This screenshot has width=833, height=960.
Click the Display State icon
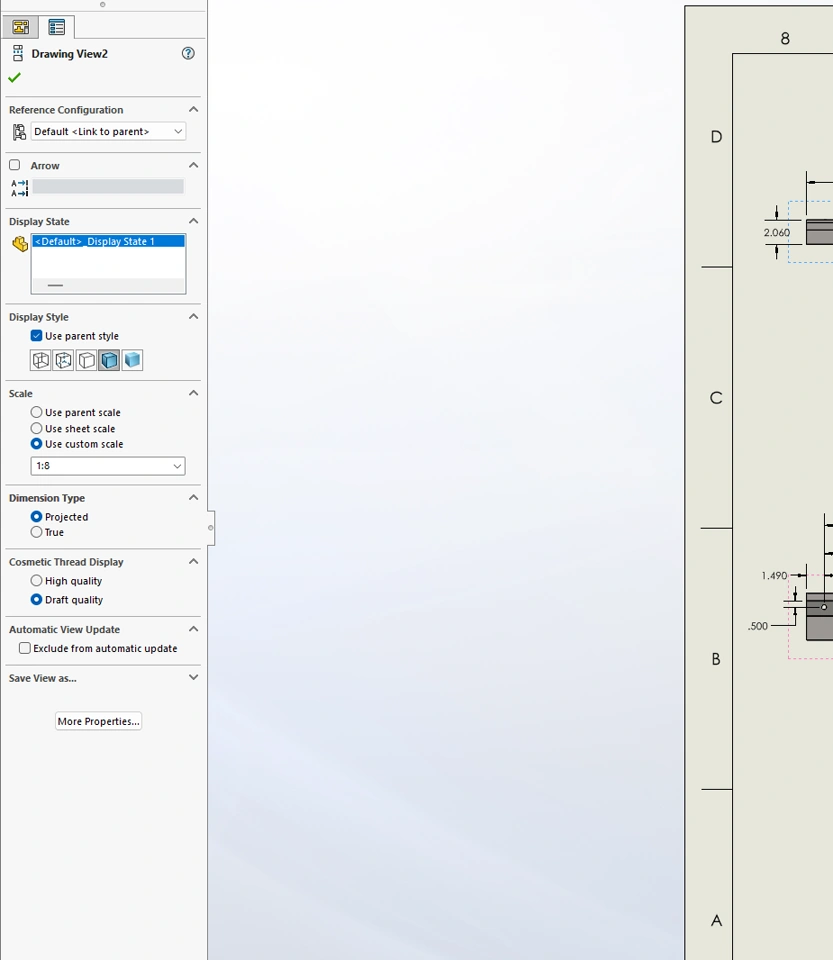coord(20,244)
